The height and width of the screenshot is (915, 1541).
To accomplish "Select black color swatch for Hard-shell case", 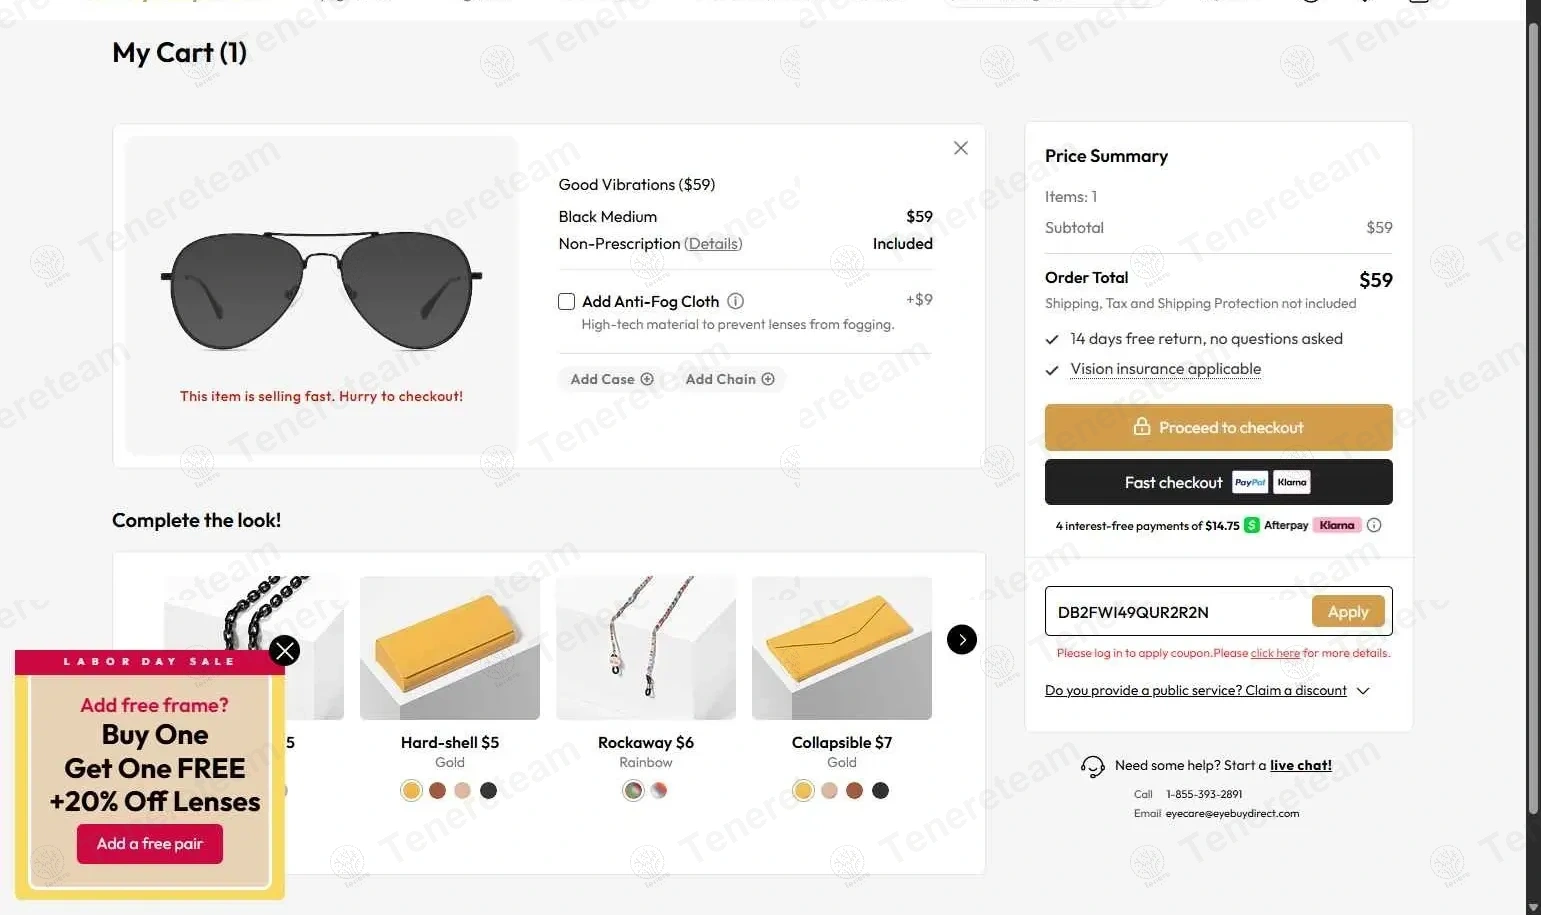I will [488, 791].
